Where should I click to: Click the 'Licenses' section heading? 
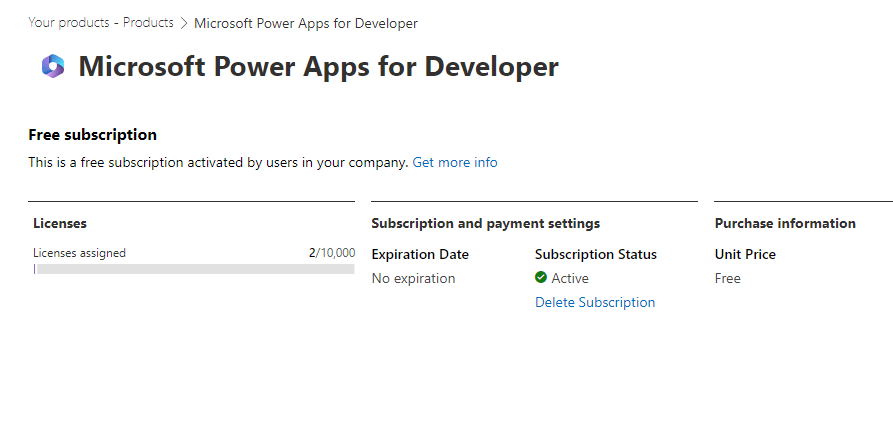click(60, 223)
